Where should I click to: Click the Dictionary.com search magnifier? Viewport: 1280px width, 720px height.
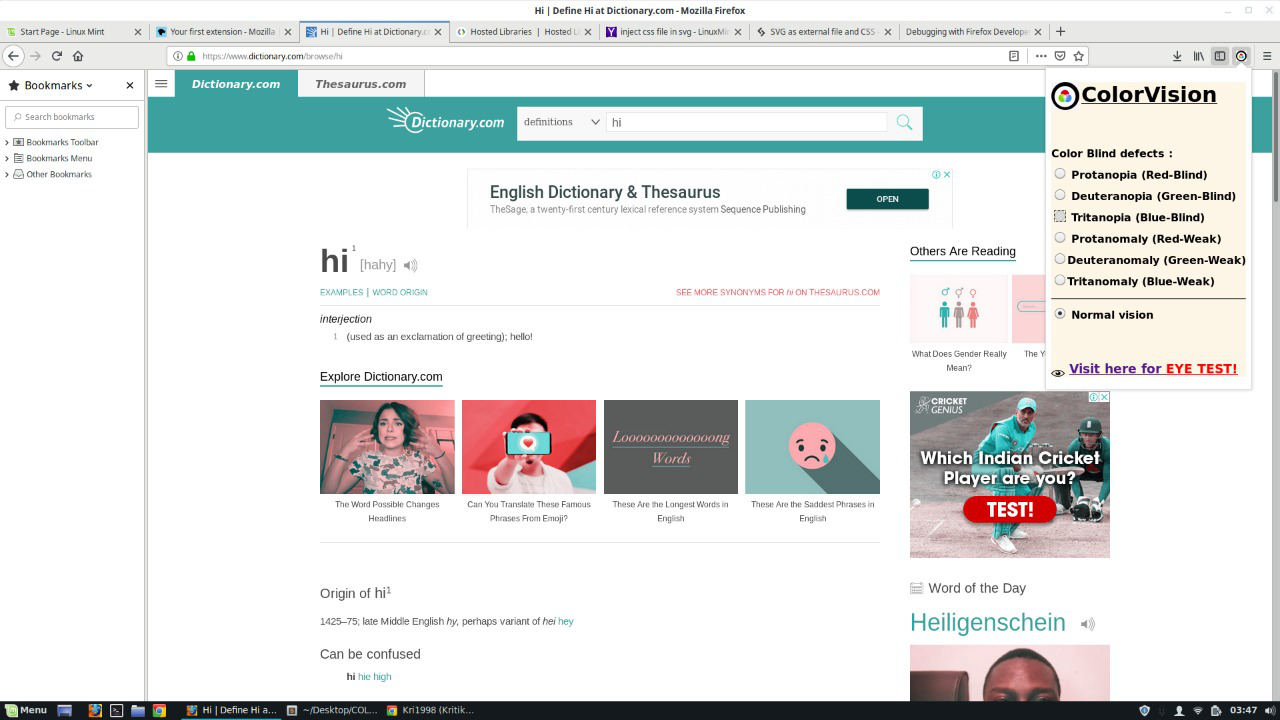(904, 122)
